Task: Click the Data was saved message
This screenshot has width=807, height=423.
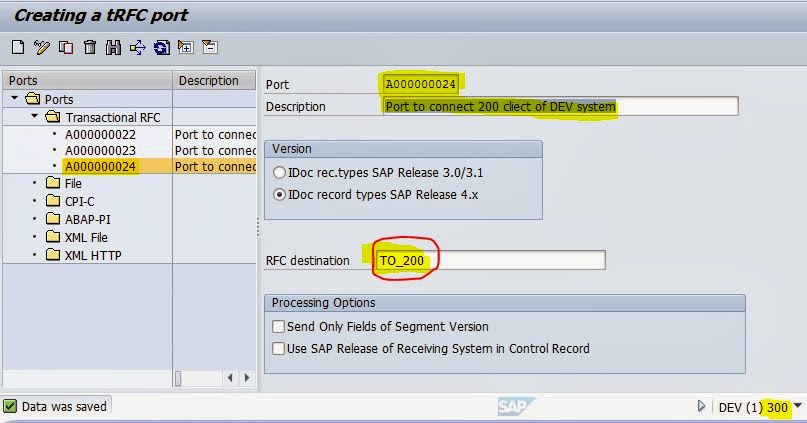Action: pos(64,406)
